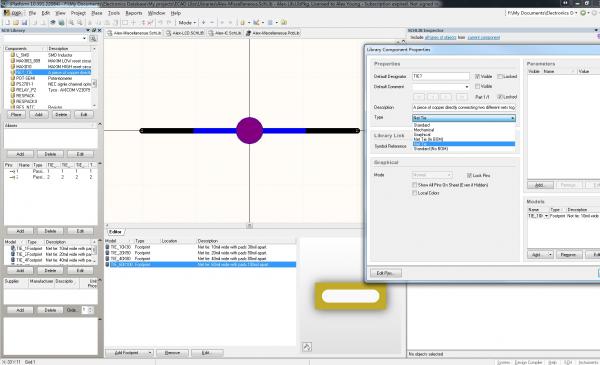This screenshot has width=600, height=365.
Task: Pin the SCH Library panel
Action: [94, 30]
